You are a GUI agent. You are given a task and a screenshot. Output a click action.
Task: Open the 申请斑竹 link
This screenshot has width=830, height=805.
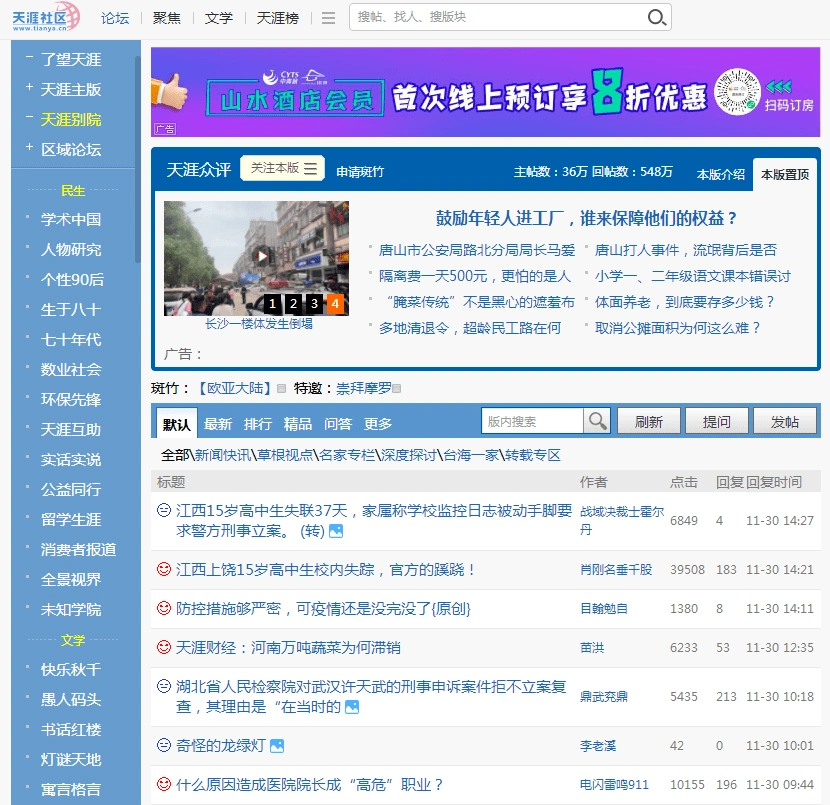(x=358, y=171)
